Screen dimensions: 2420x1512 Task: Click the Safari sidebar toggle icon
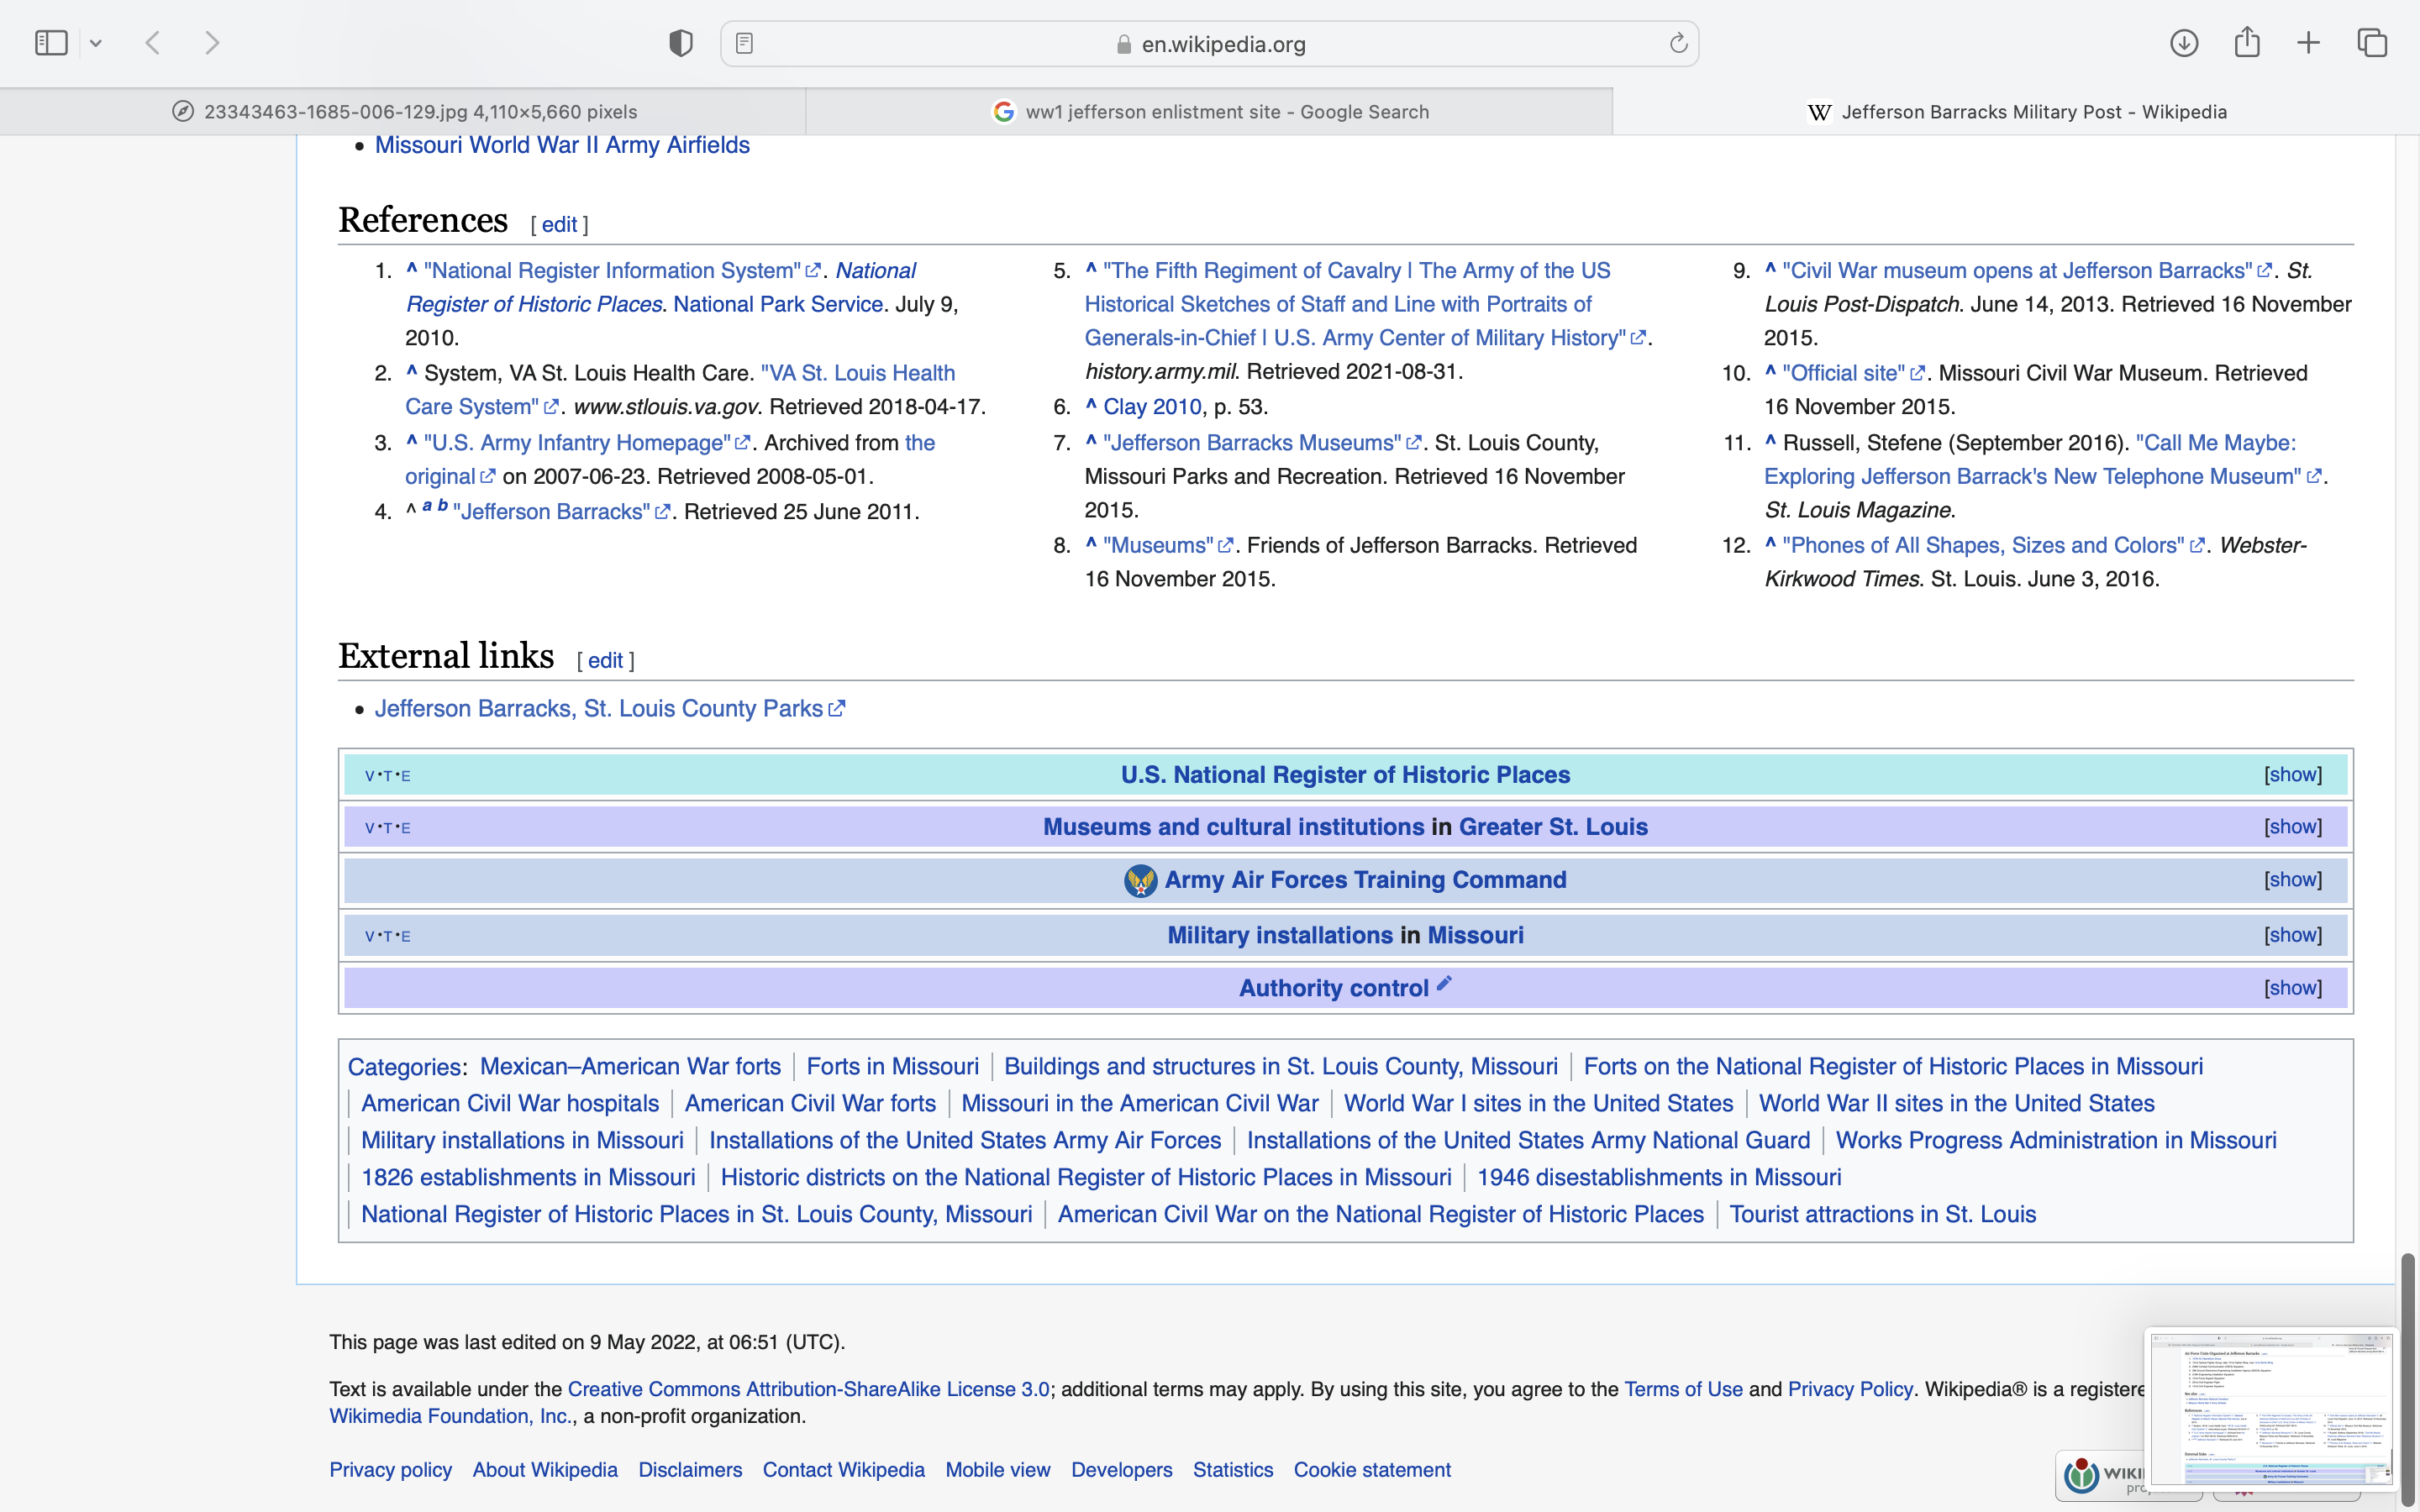(51, 43)
